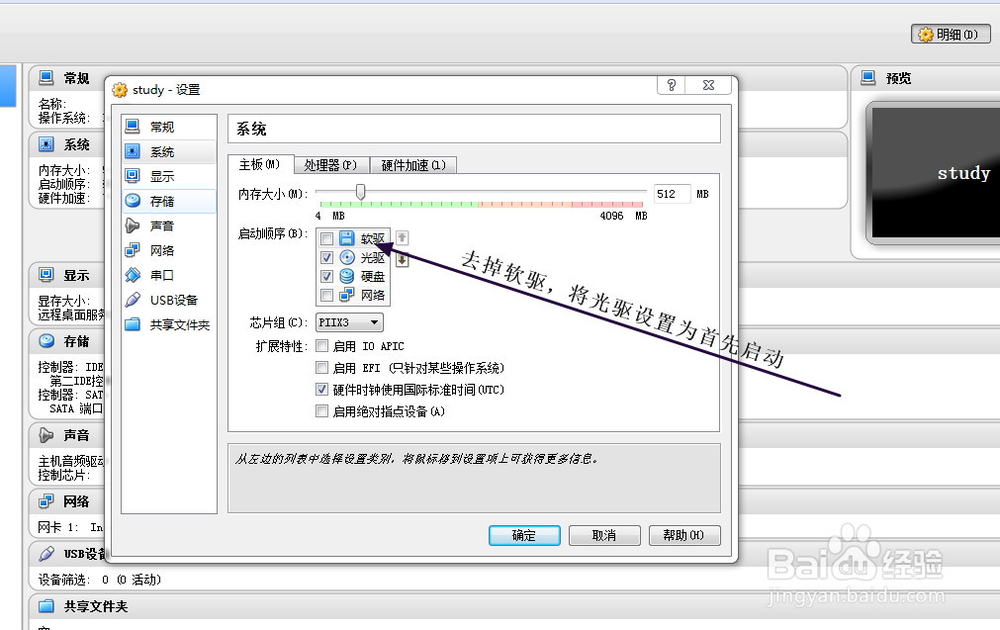Open the 共享文件夹 settings category
This screenshot has width=1000, height=630.
click(x=169, y=325)
